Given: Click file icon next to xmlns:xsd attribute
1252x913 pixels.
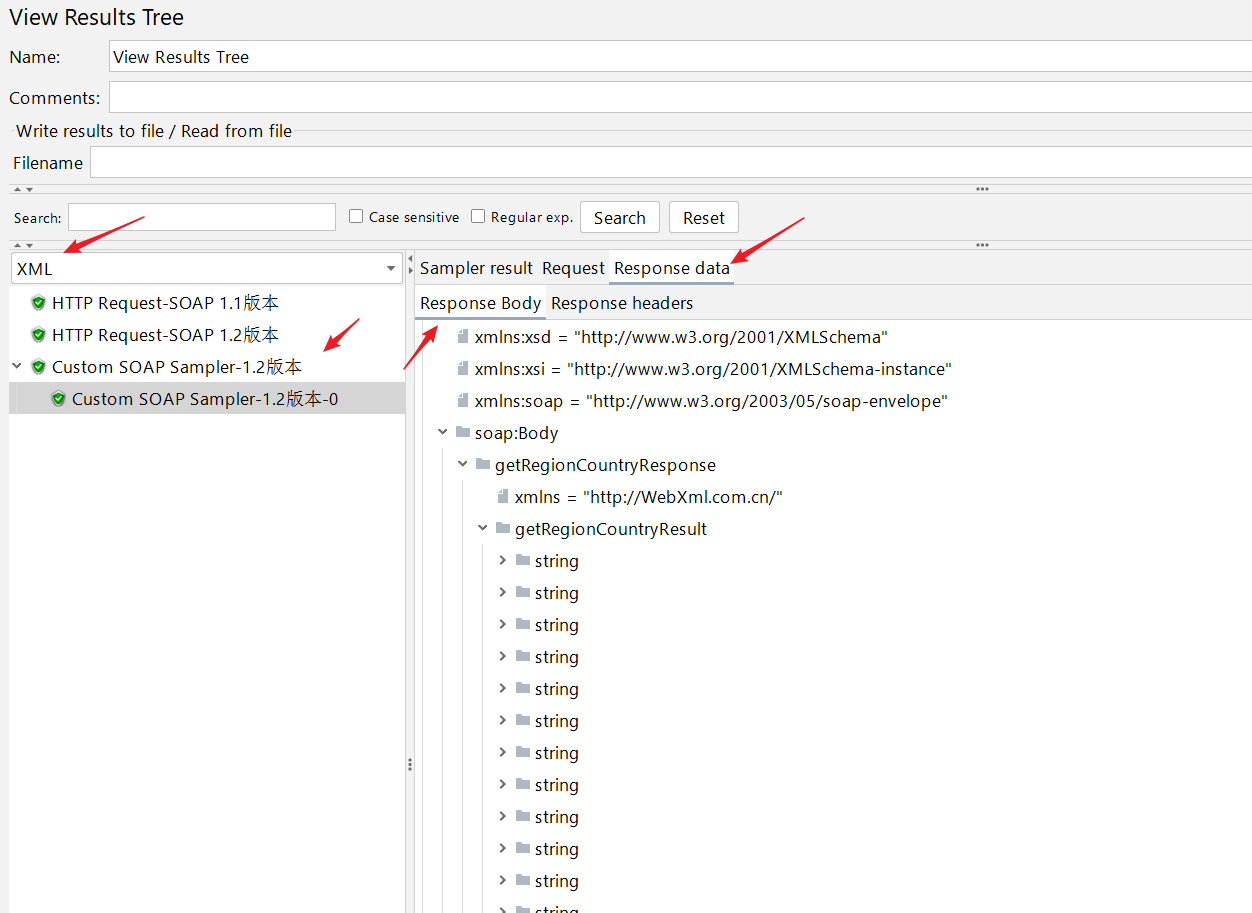Looking at the screenshot, I should coord(462,337).
